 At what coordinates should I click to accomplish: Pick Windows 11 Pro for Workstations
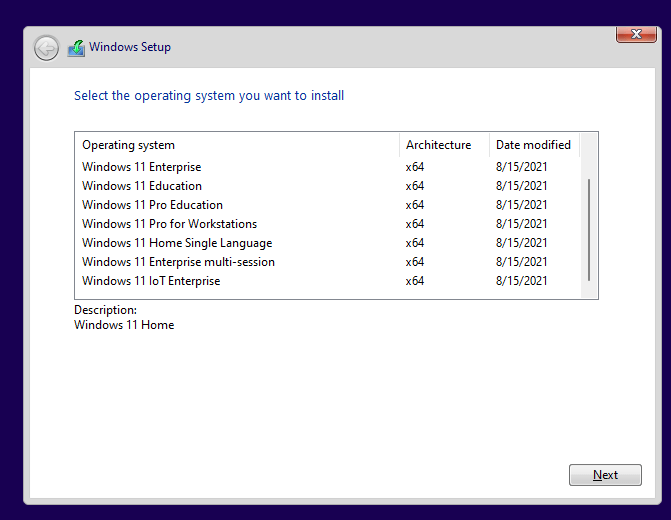point(169,224)
